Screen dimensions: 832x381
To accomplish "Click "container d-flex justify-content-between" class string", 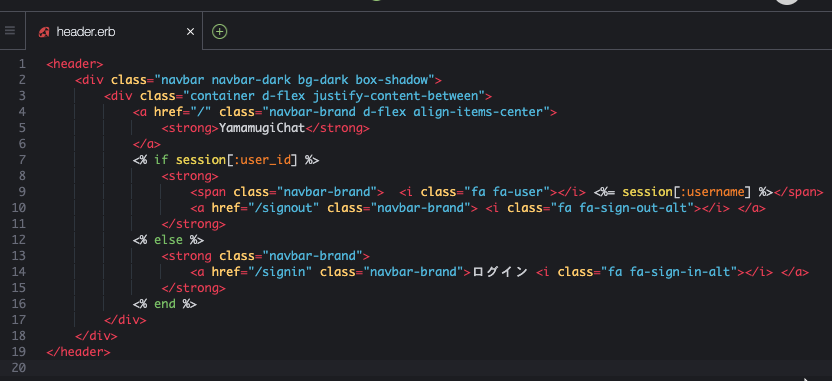I will pos(334,96).
